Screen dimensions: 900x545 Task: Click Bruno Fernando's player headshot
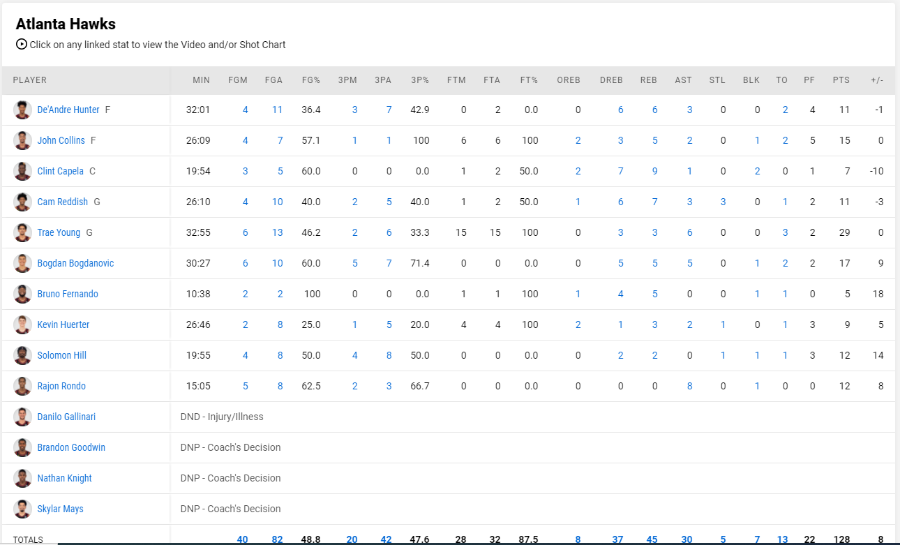click(x=22, y=294)
